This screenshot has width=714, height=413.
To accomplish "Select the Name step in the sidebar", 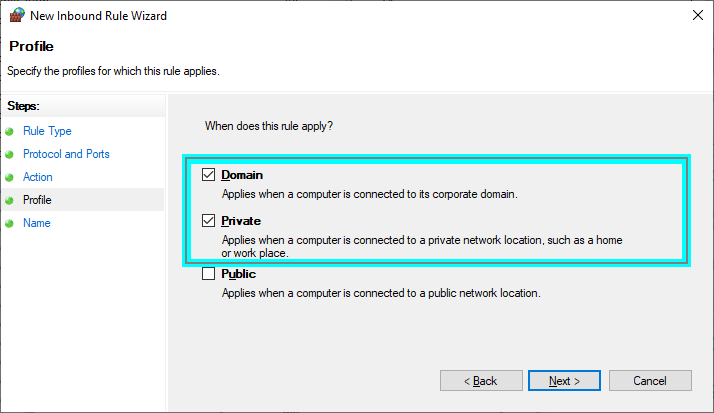I will [x=36, y=223].
